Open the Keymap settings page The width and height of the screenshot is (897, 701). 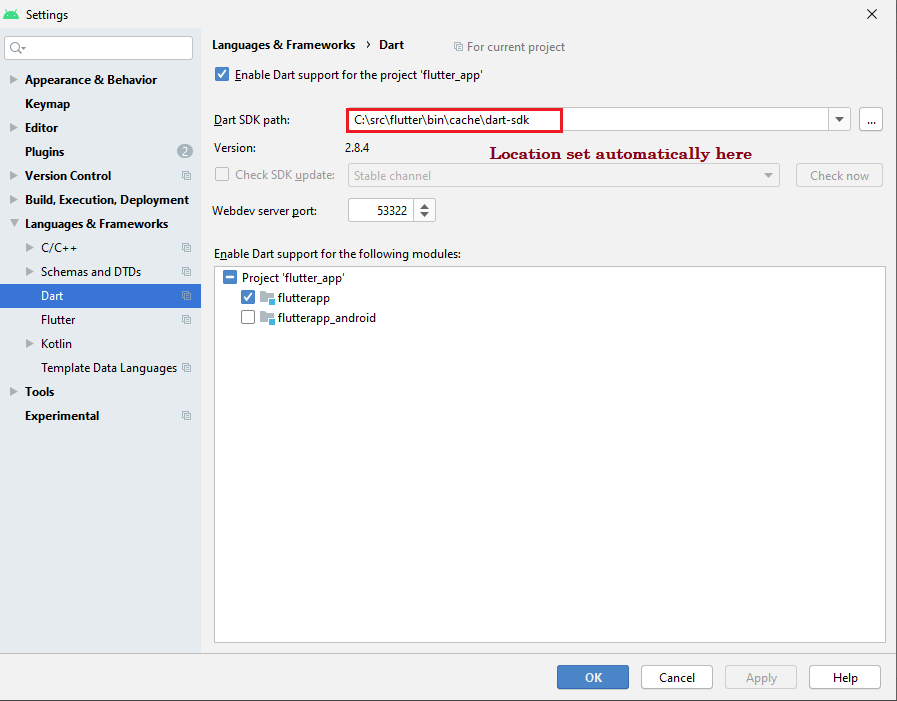pyautogui.click(x=47, y=104)
